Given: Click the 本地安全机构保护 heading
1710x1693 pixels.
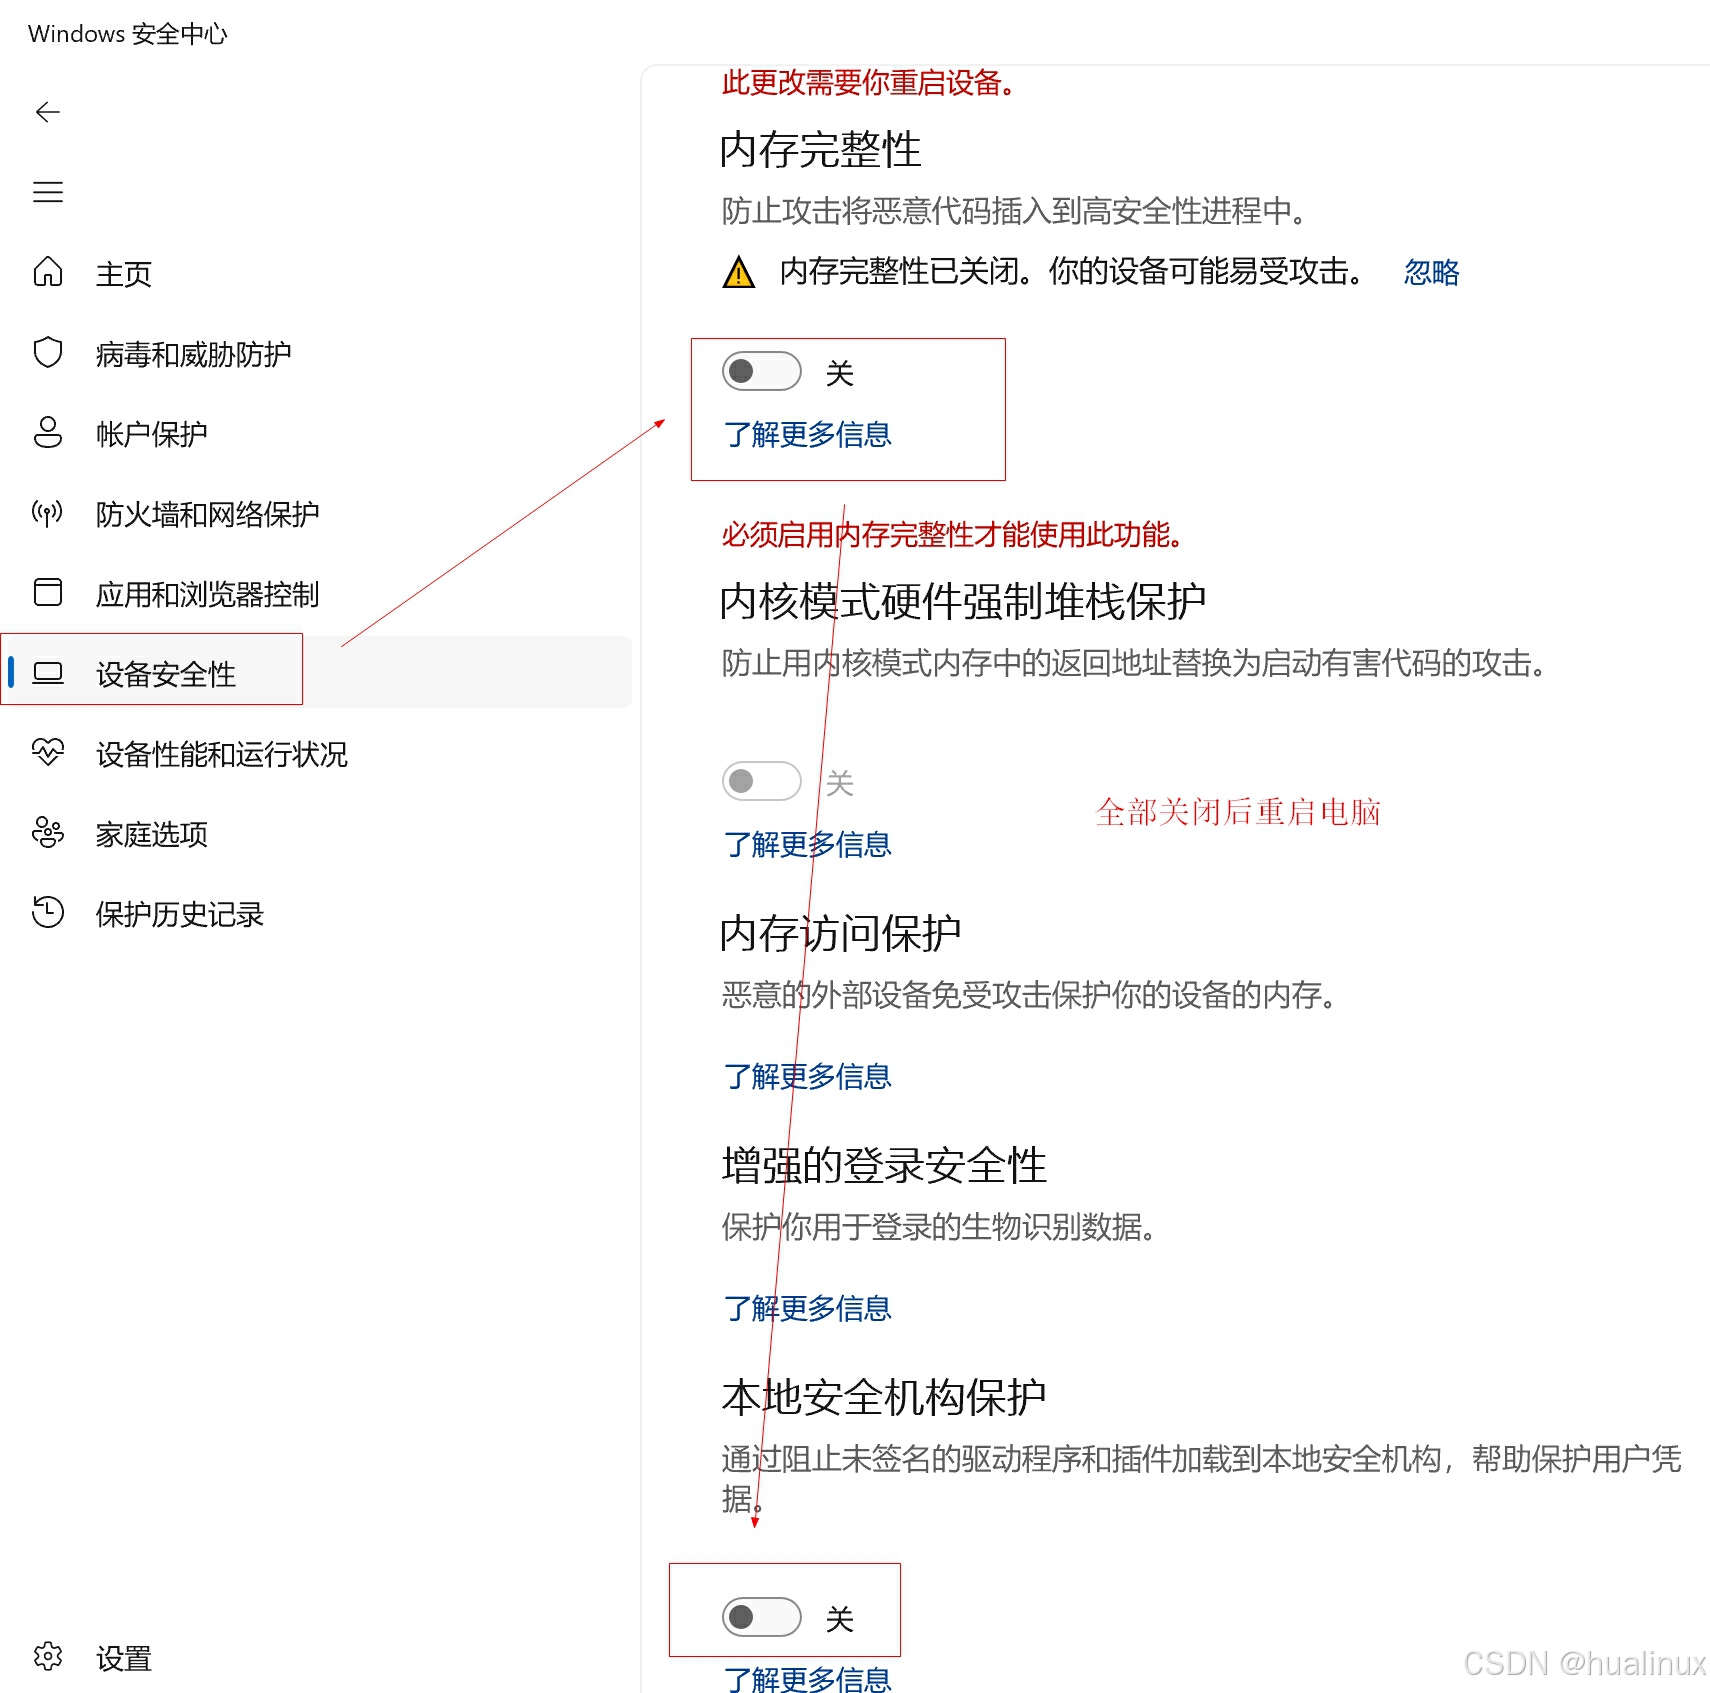Looking at the screenshot, I should (x=883, y=1398).
